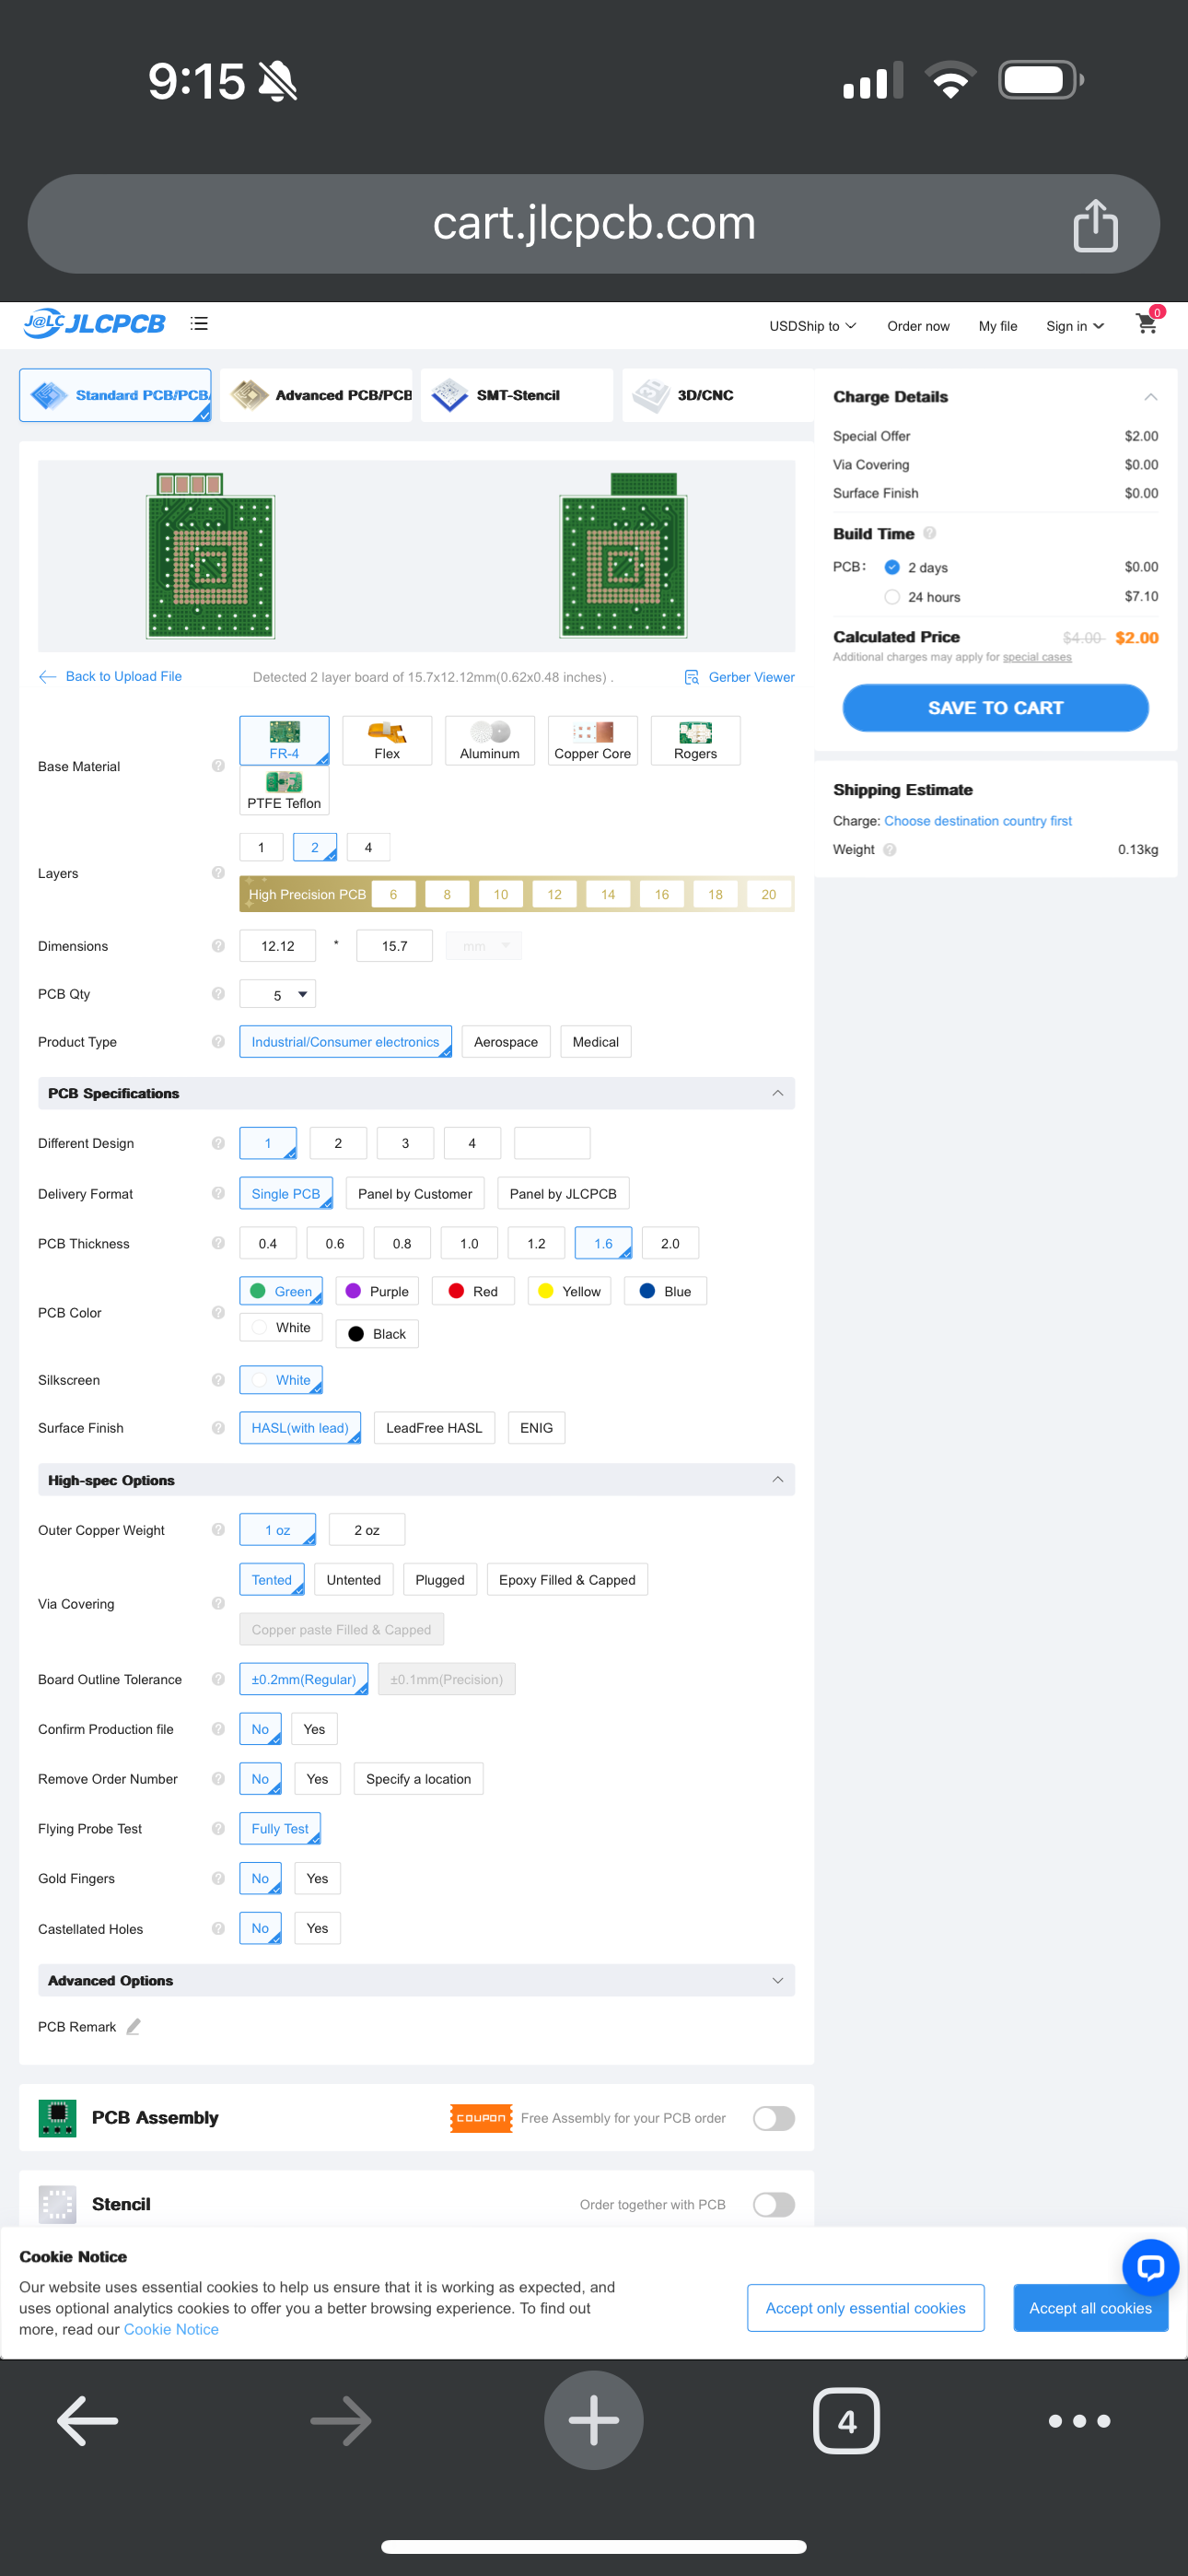Click the Via Covering help icon

click(218, 1604)
